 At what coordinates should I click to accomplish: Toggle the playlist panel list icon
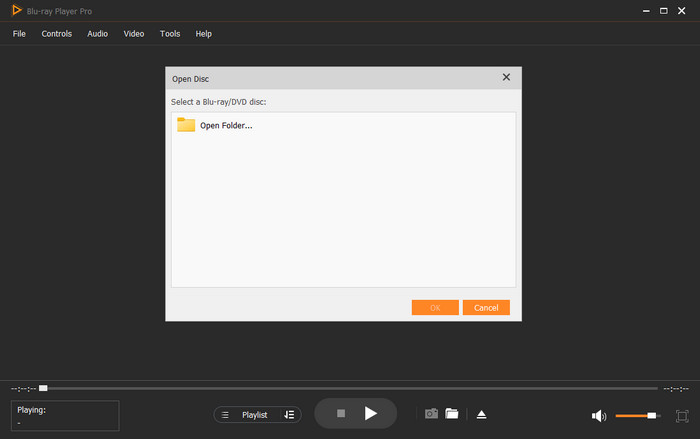pyautogui.click(x=225, y=414)
